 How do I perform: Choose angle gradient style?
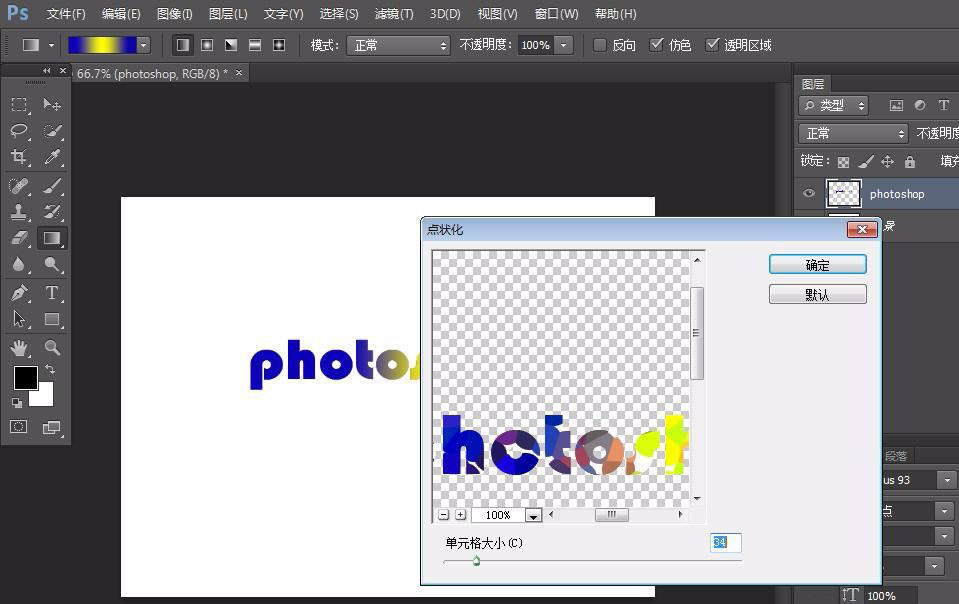tap(231, 45)
